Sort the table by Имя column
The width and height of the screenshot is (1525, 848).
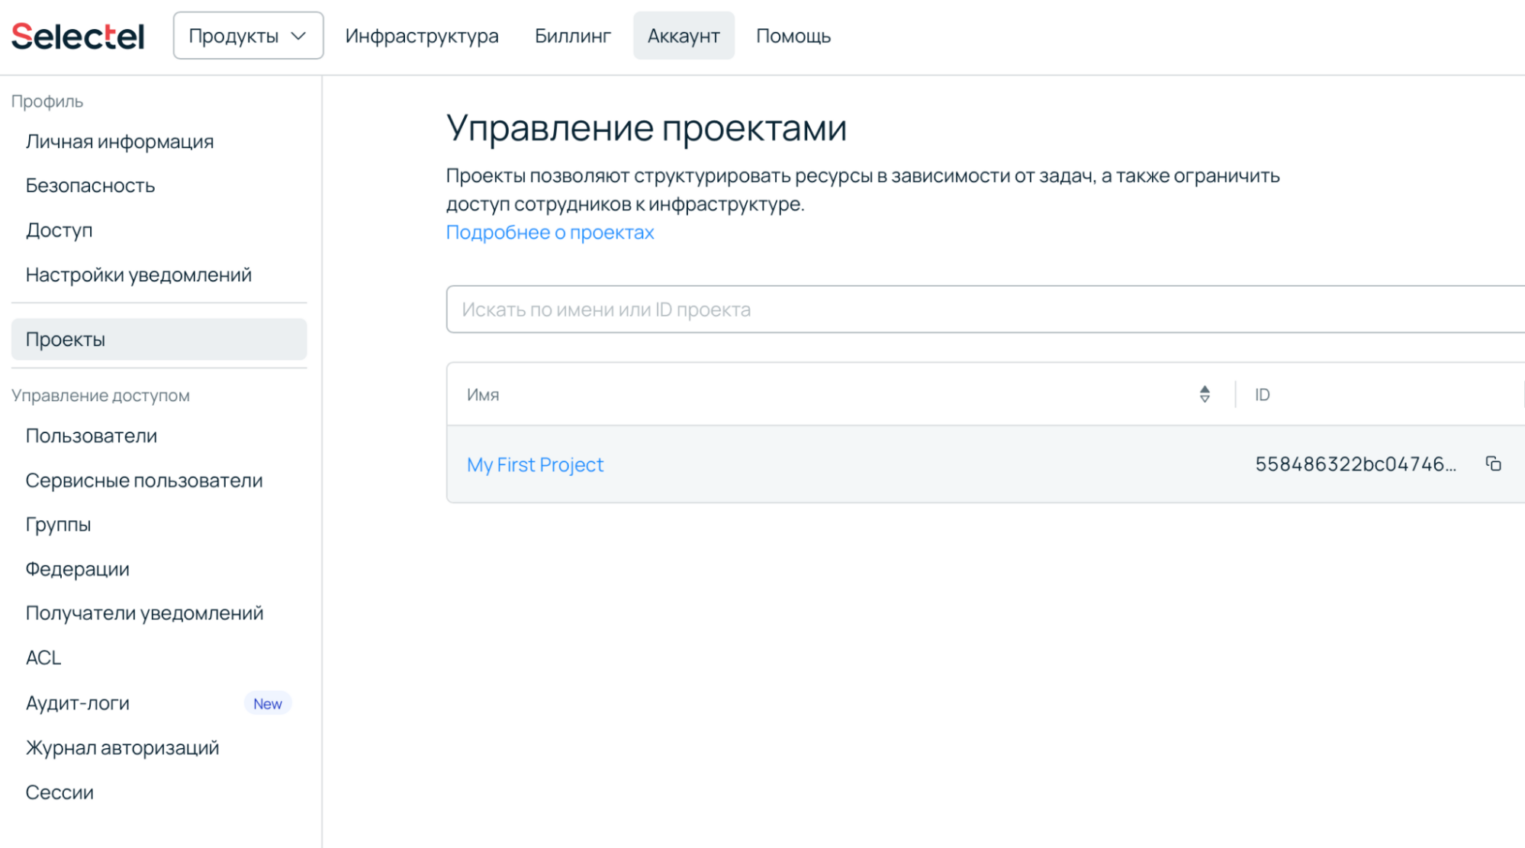point(483,394)
